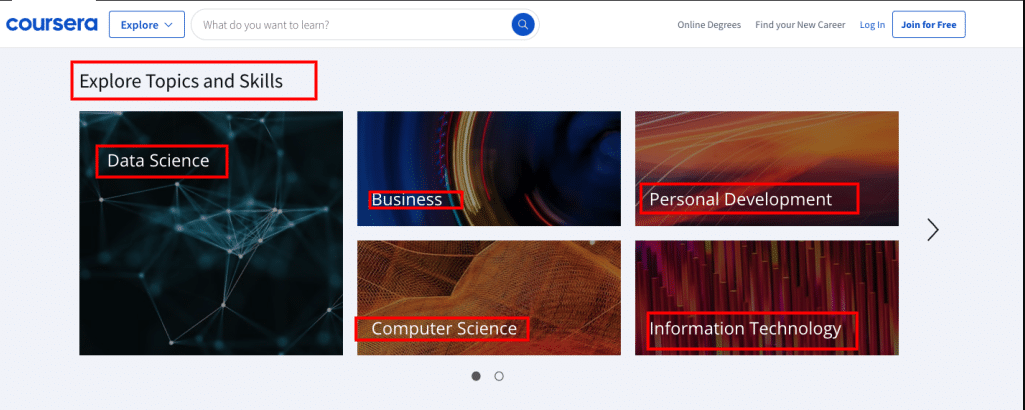
Task: Open the Personal Development topic card
Action: pyautogui.click(x=767, y=169)
